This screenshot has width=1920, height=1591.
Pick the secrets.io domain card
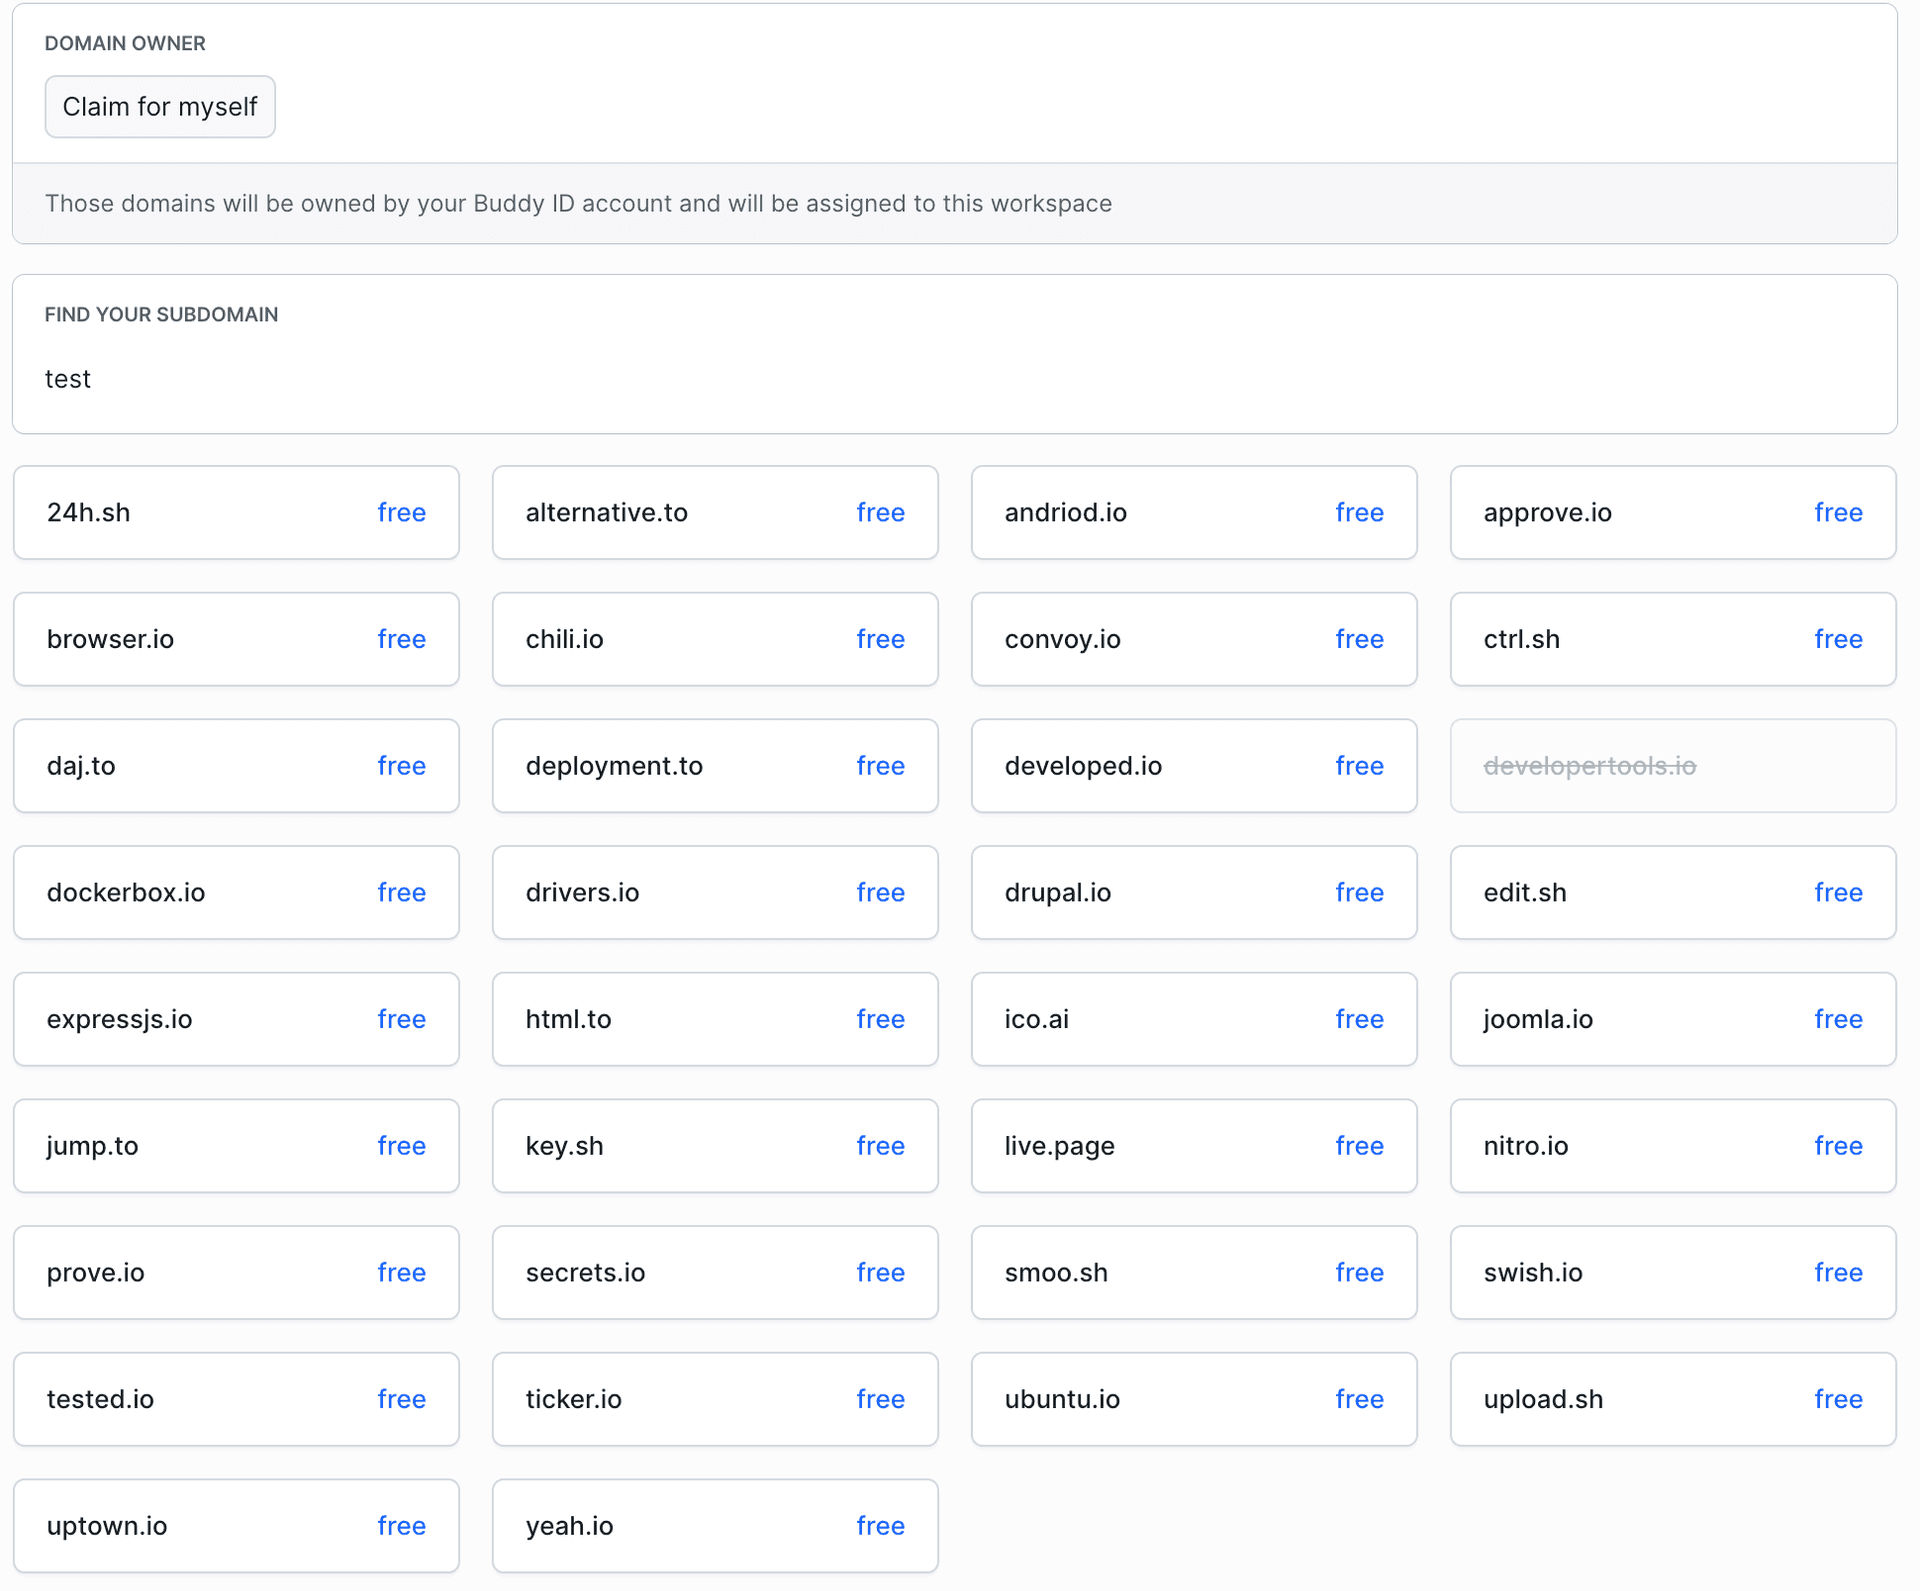tap(715, 1272)
